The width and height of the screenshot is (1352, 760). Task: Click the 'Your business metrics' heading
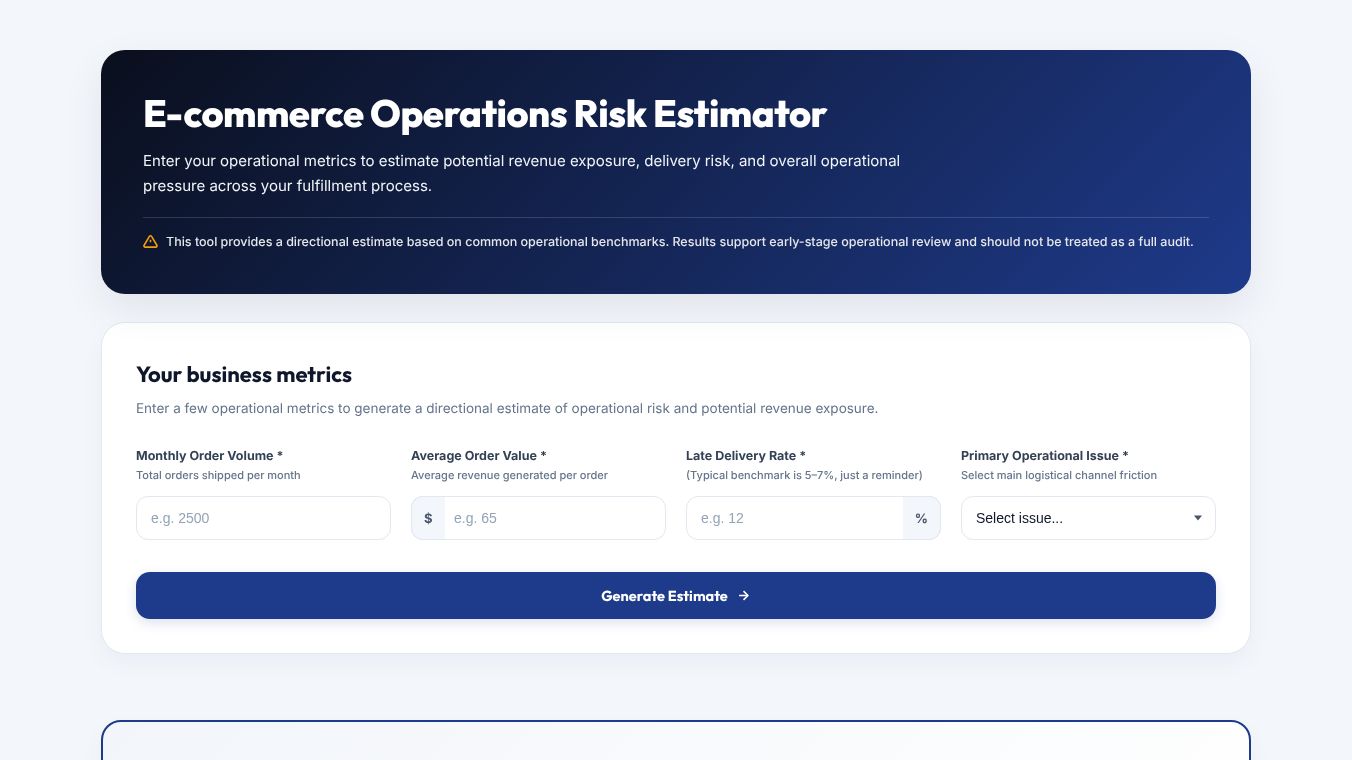pyautogui.click(x=244, y=375)
